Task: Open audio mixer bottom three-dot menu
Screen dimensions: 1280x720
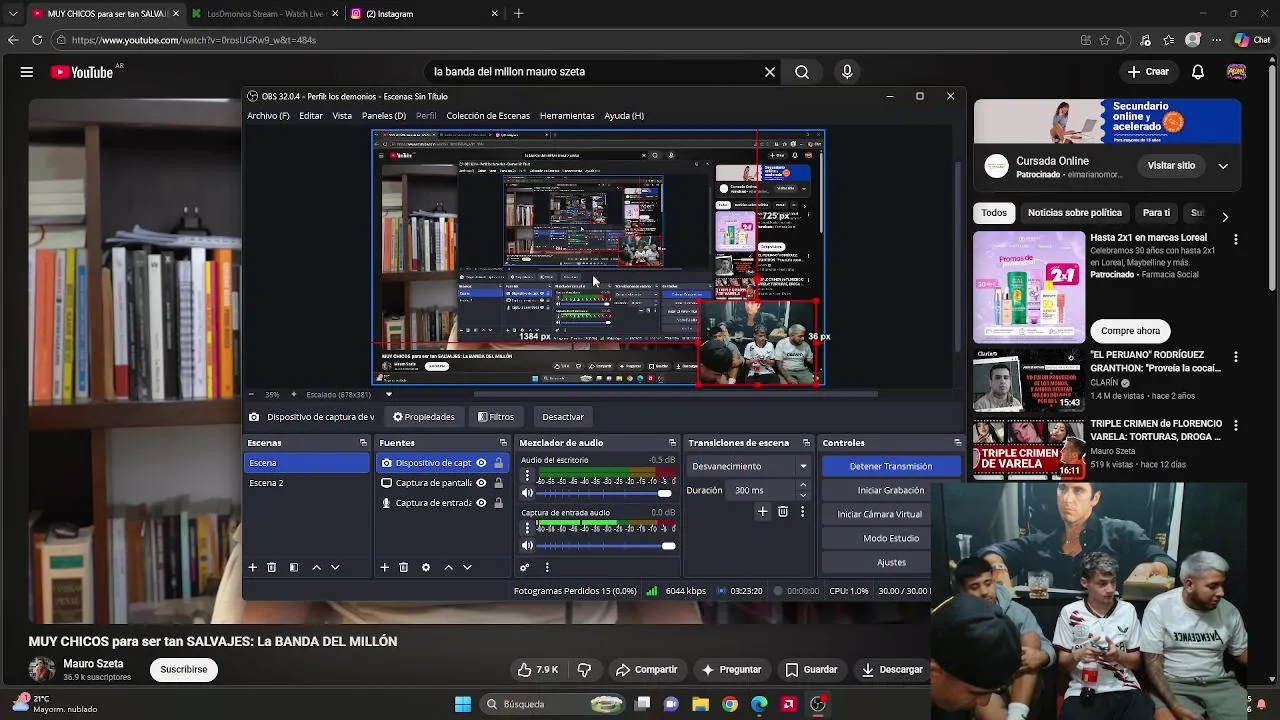Action: point(547,567)
